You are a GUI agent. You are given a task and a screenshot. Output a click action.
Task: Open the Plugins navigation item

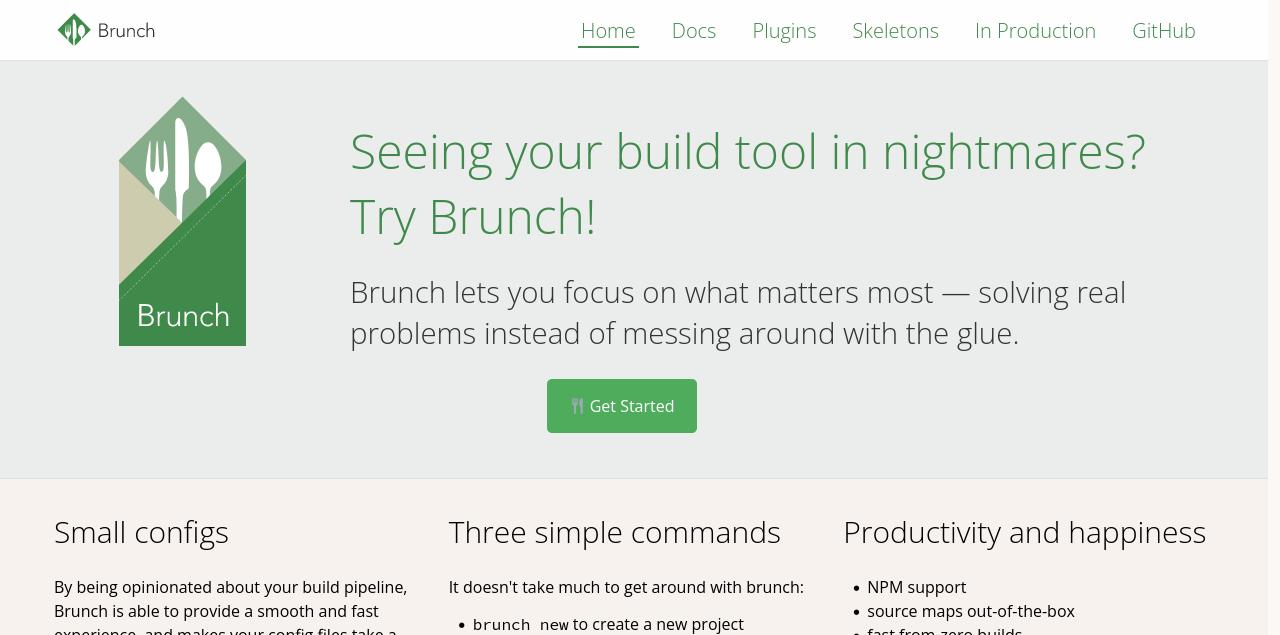point(784,31)
